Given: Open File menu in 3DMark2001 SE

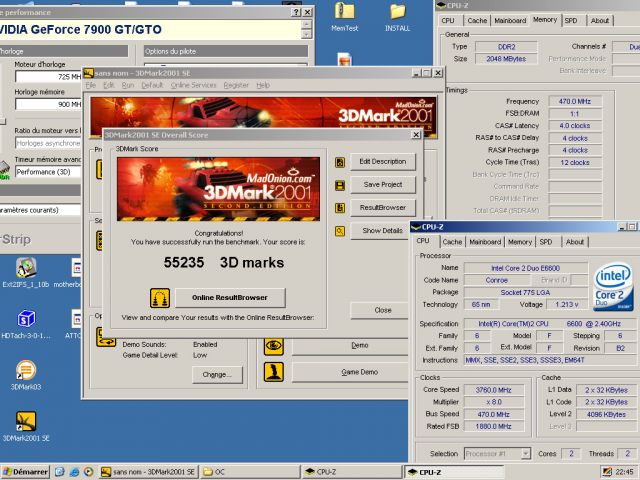Looking at the screenshot, I should tap(91, 85).
